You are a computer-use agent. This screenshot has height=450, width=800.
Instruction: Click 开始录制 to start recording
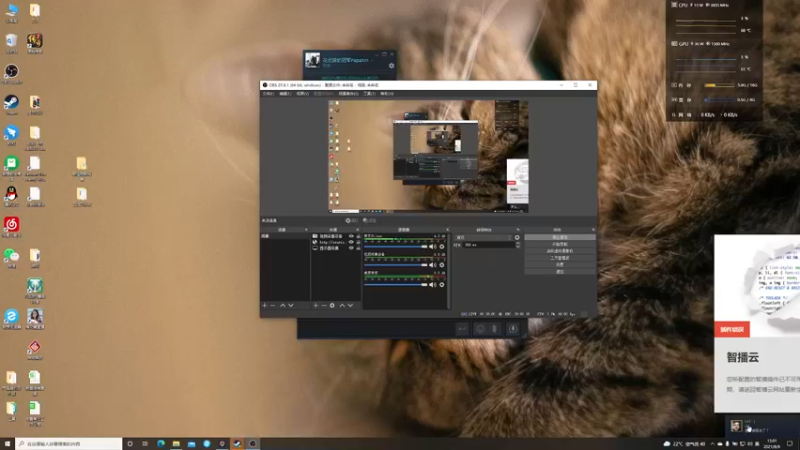pos(560,244)
